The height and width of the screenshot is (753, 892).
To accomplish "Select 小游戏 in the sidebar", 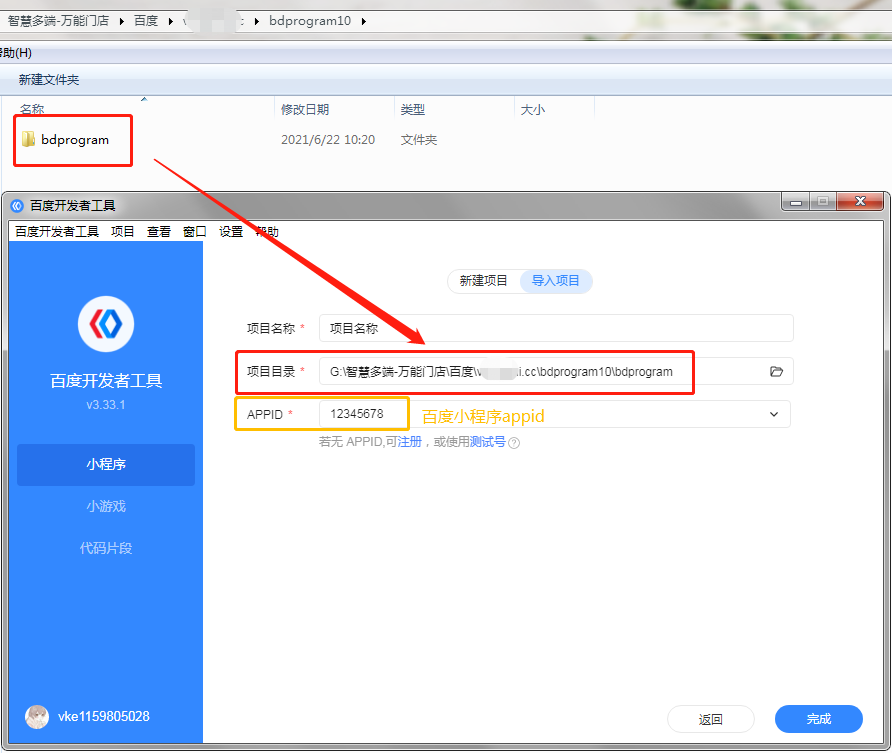I will tap(106, 506).
